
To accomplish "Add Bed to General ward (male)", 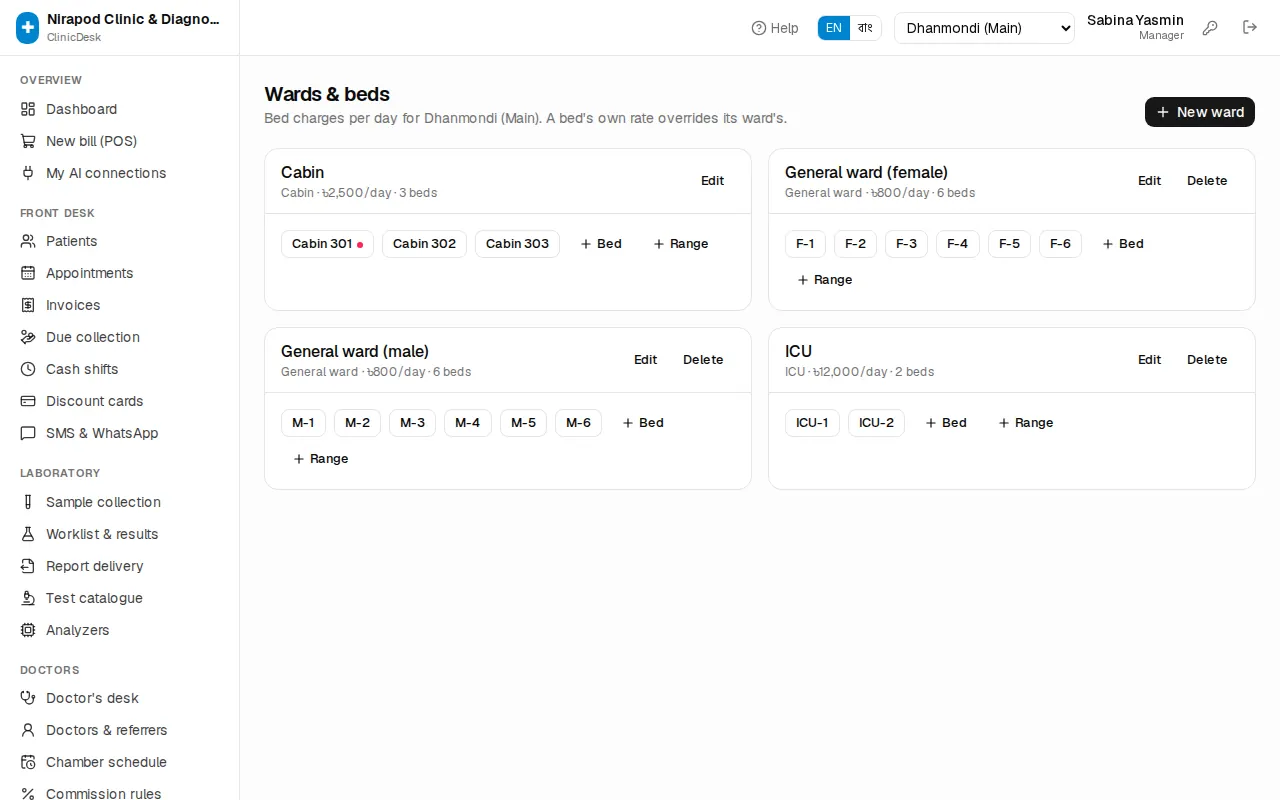I will point(643,423).
